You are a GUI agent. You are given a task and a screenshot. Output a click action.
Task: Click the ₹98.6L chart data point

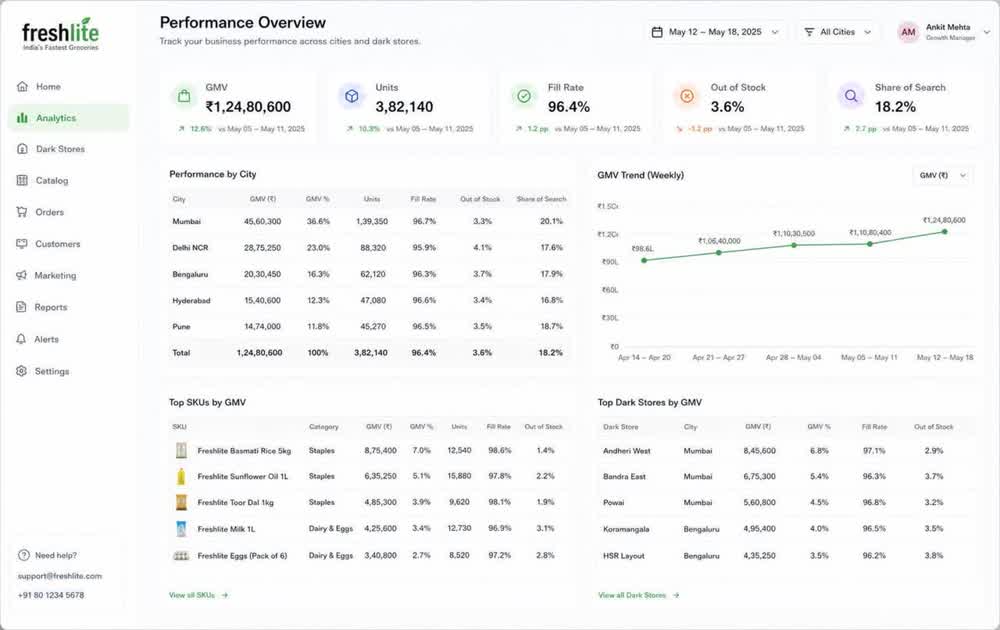click(x=644, y=260)
